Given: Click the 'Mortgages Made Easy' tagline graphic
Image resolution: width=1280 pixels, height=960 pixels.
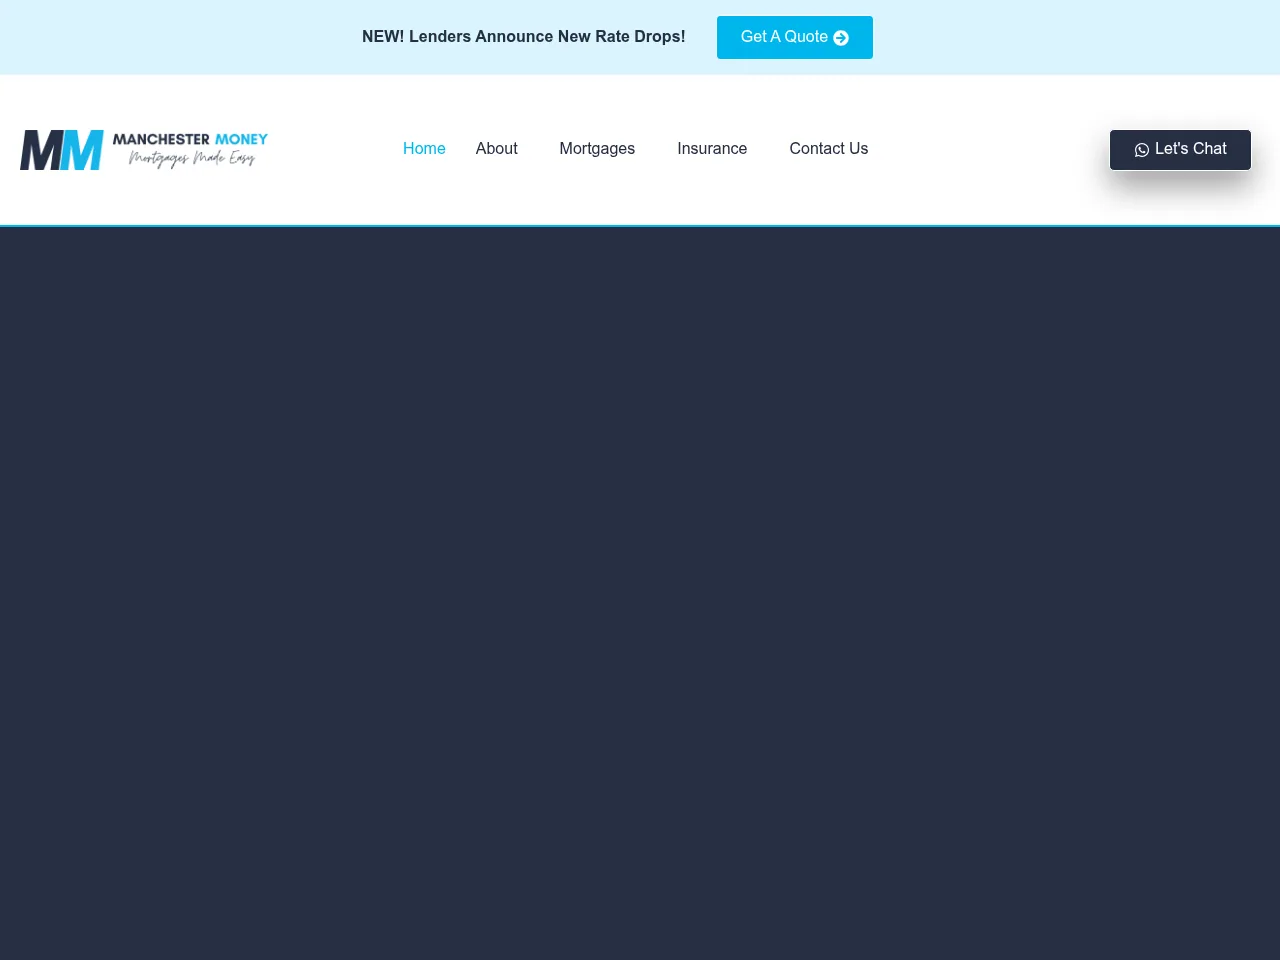Looking at the screenshot, I should pyautogui.click(x=191, y=159).
